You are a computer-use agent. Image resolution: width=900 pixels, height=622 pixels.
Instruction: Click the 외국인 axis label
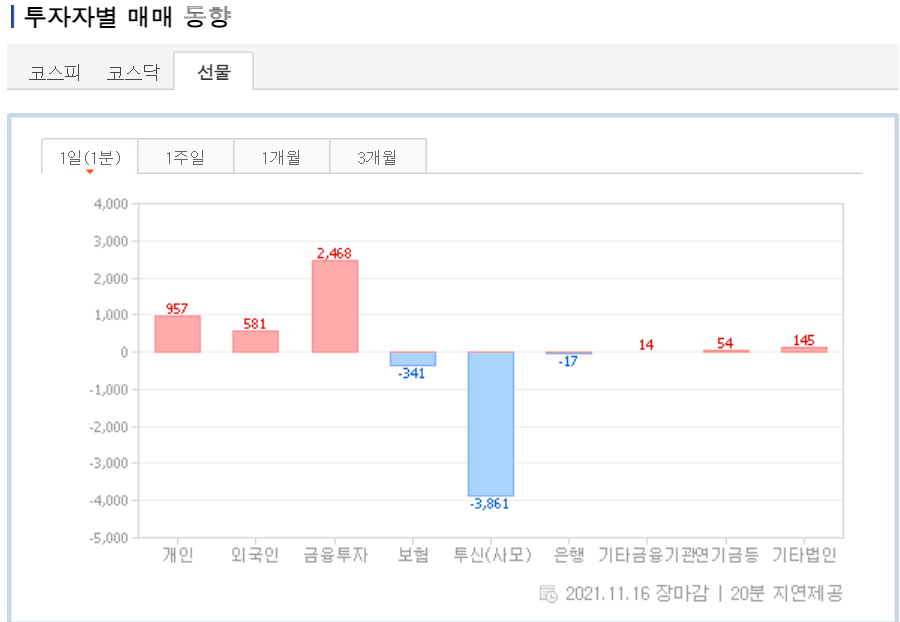255,555
